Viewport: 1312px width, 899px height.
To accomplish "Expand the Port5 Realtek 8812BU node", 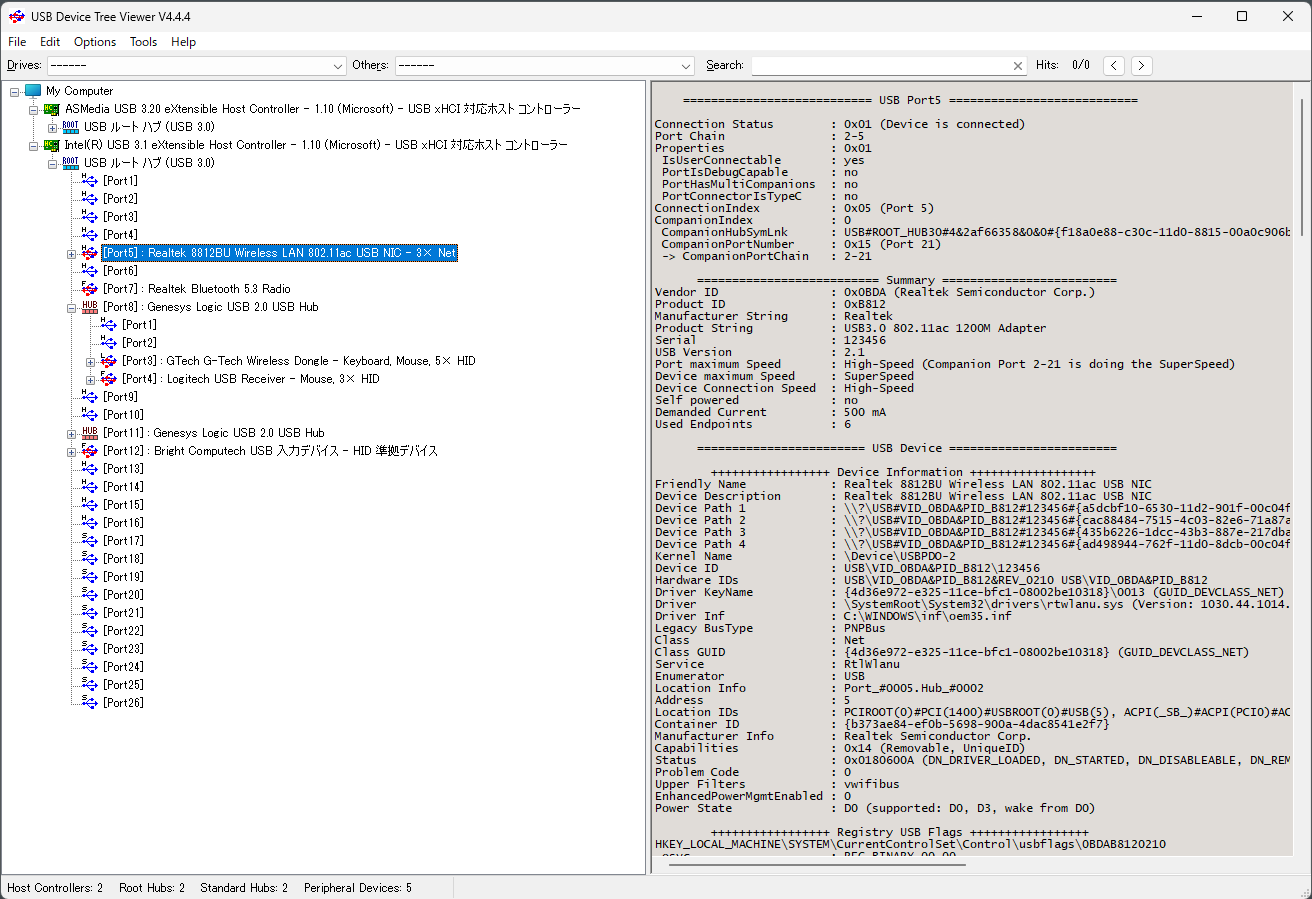I will pos(72,253).
